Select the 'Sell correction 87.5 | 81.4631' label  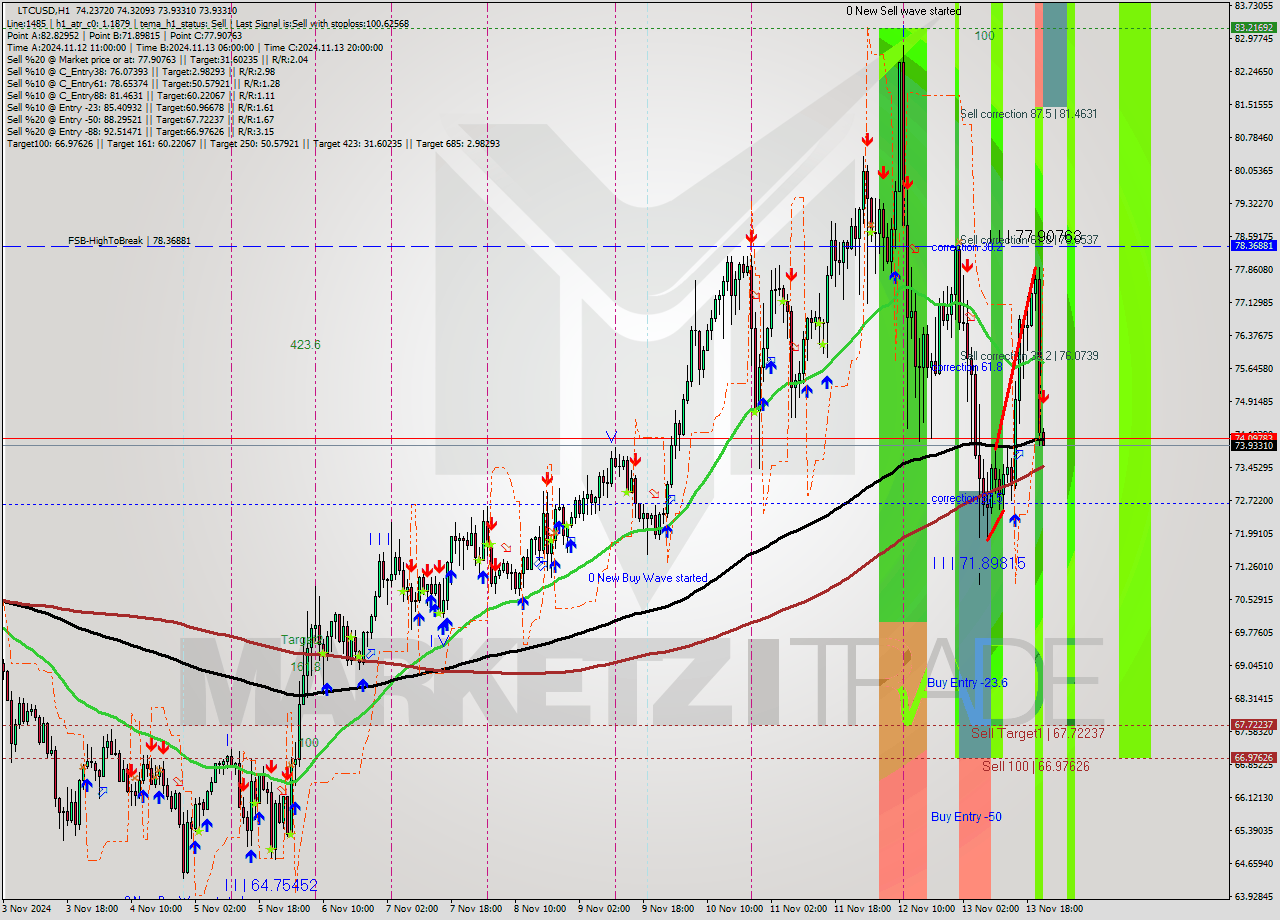(x=1028, y=114)
